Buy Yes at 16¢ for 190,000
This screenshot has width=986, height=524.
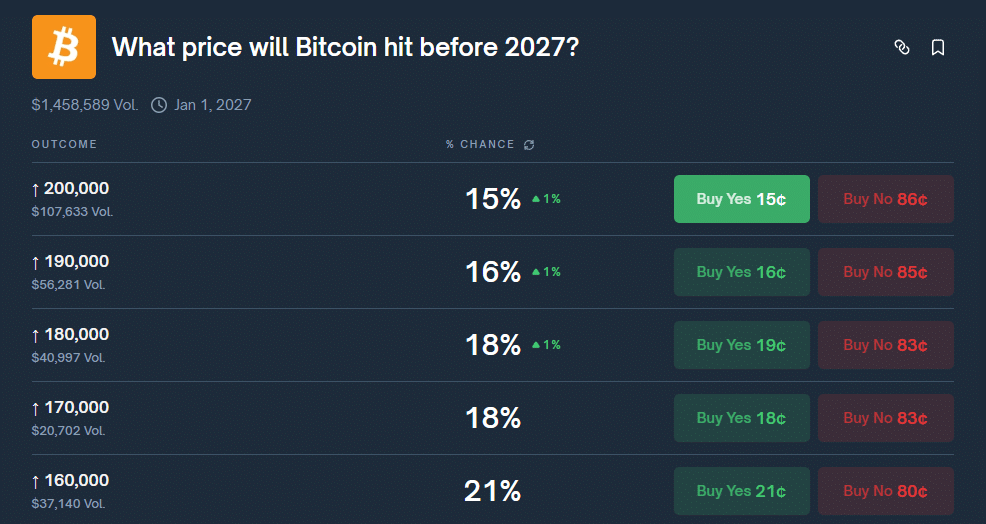pos(741,272)
